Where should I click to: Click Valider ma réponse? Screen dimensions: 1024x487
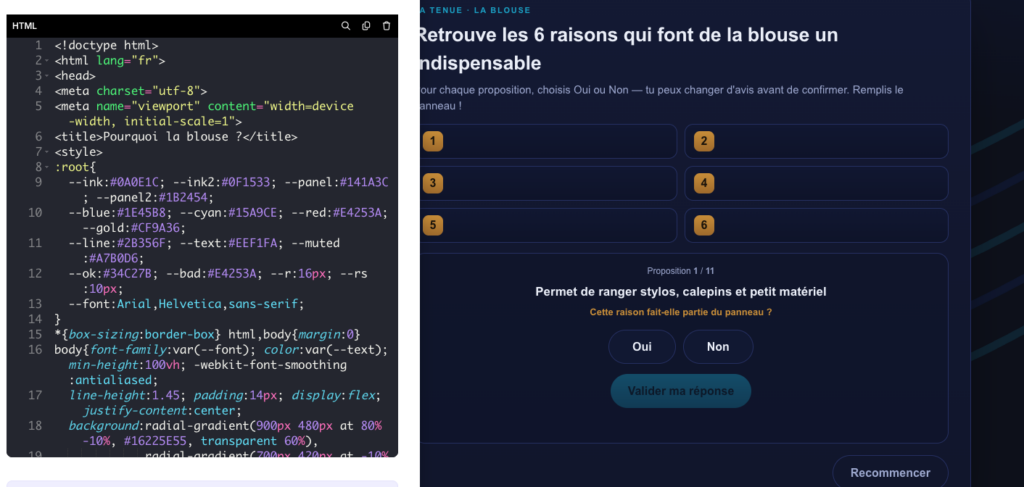click(680, 391)
